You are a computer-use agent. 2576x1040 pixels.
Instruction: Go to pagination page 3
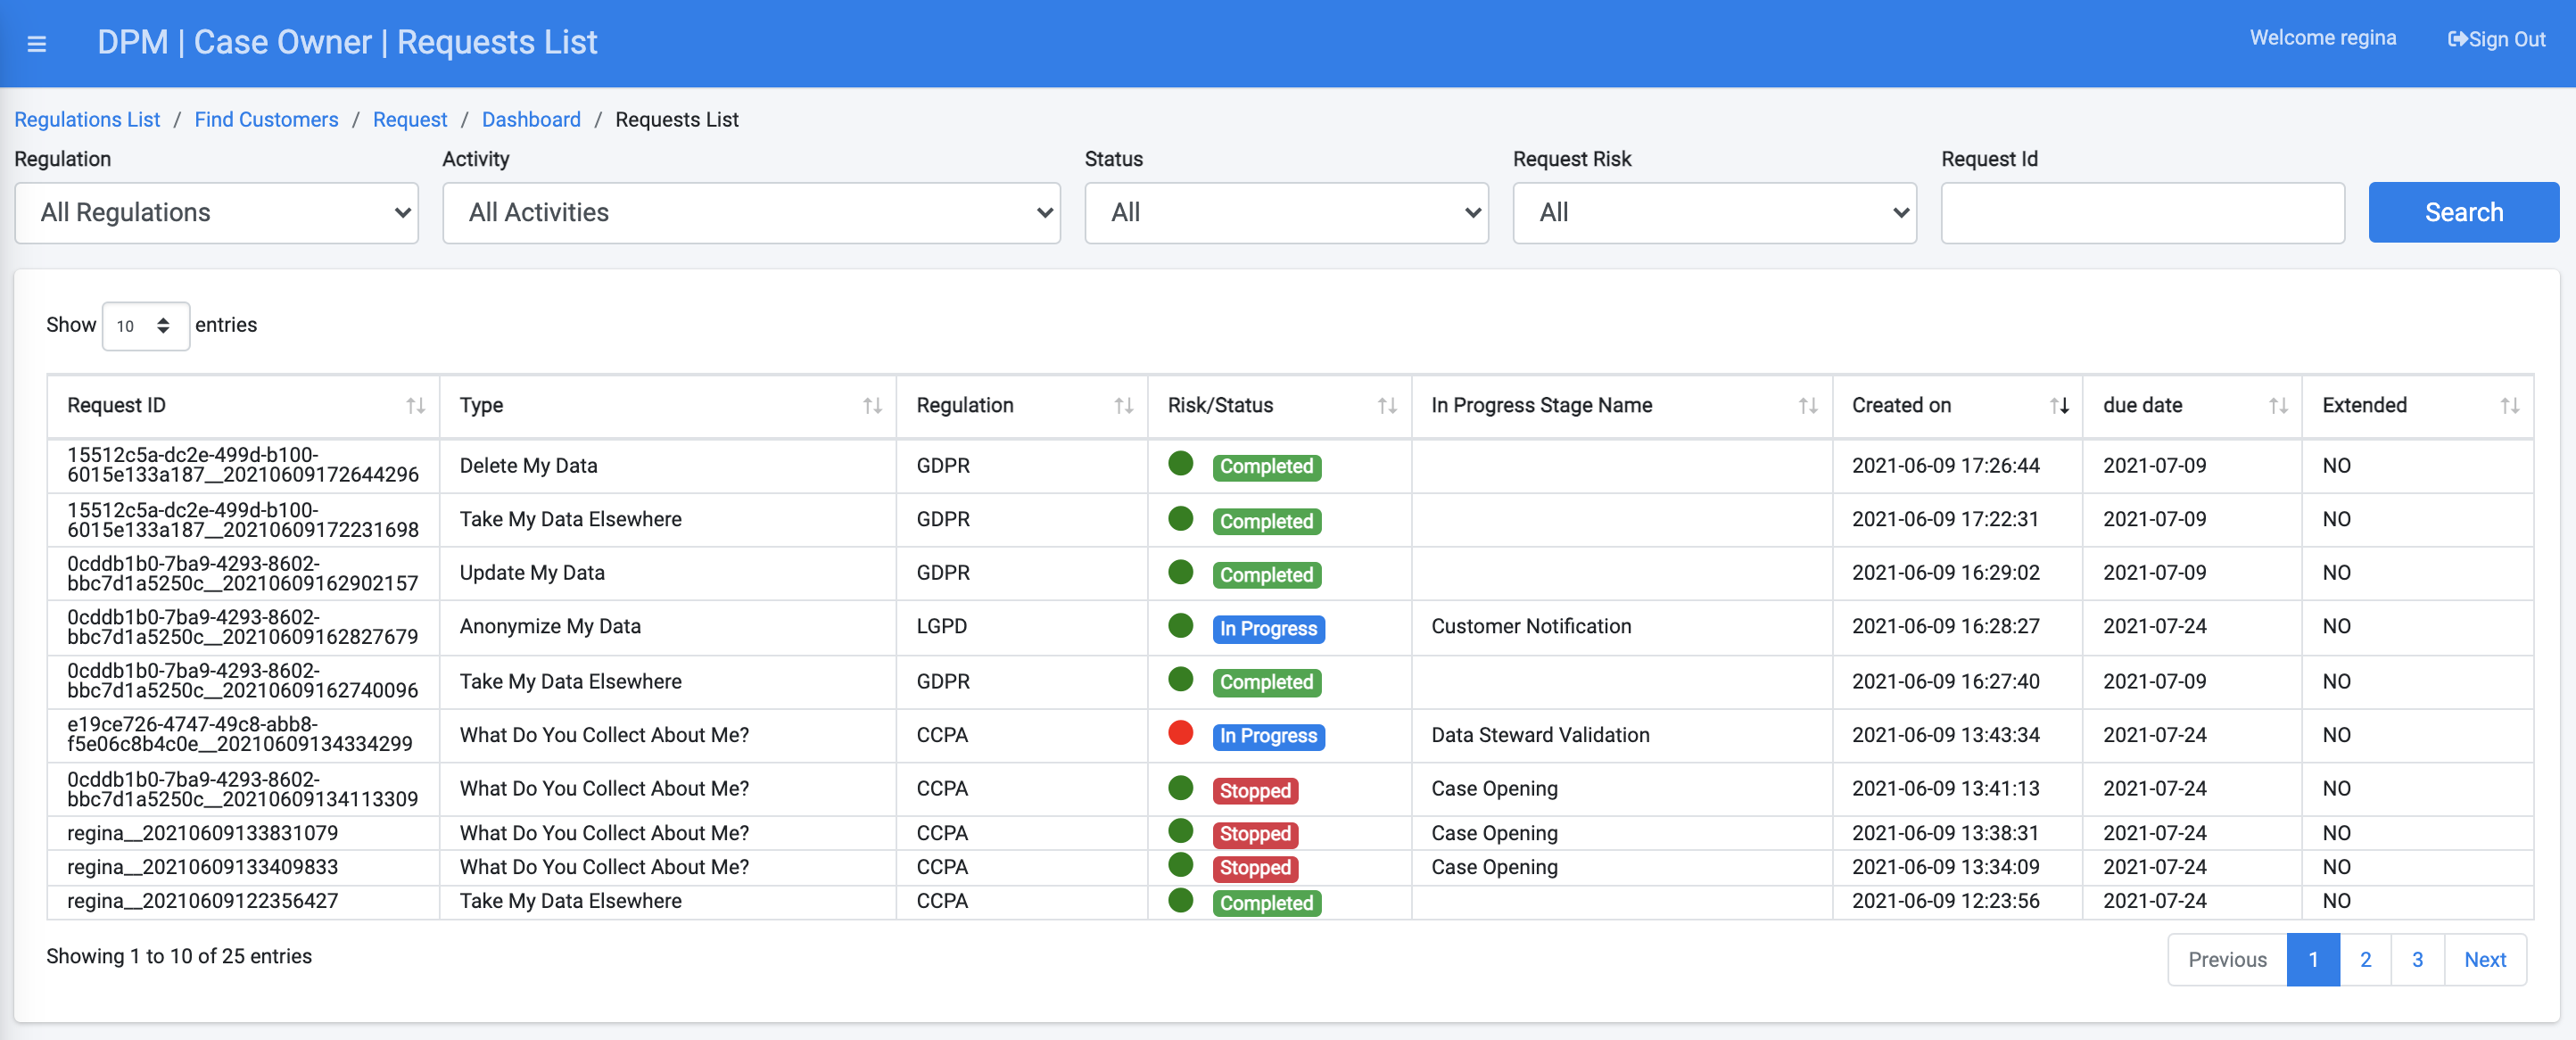[2417, 959]
